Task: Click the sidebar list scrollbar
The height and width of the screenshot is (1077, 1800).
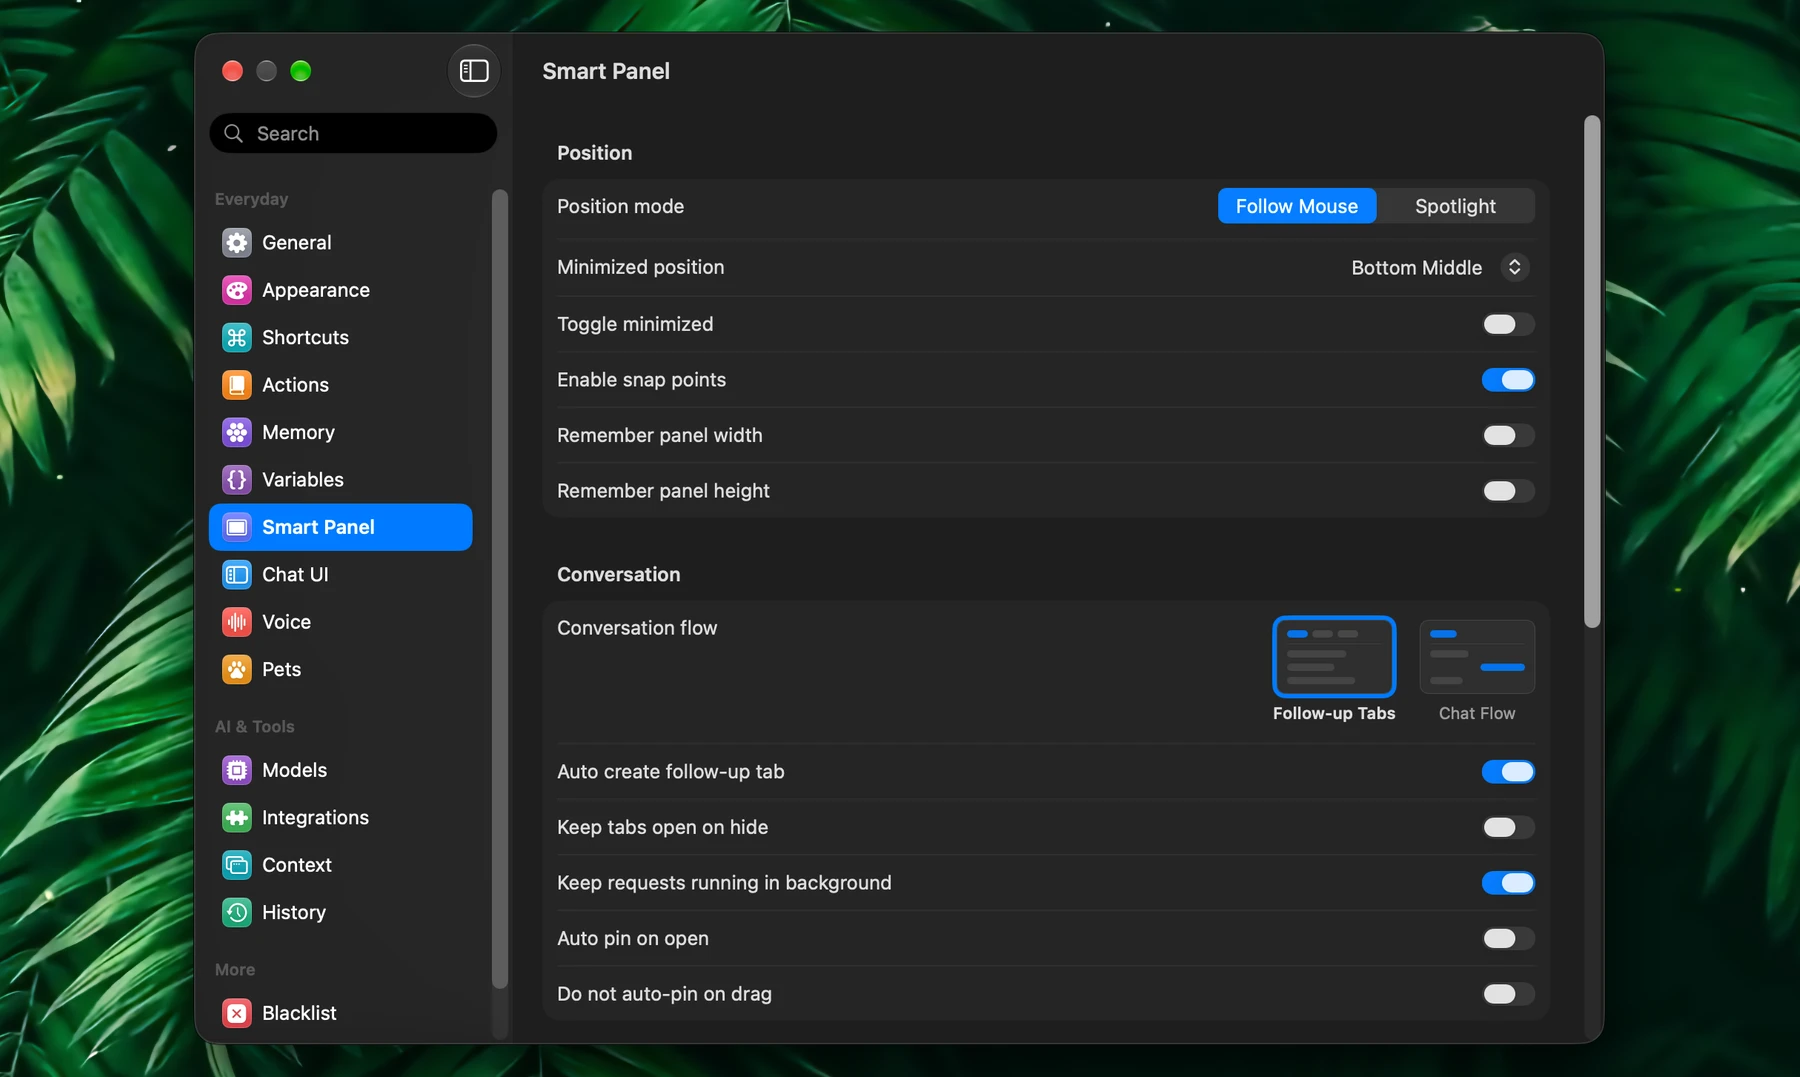Action: pos(500,588)
